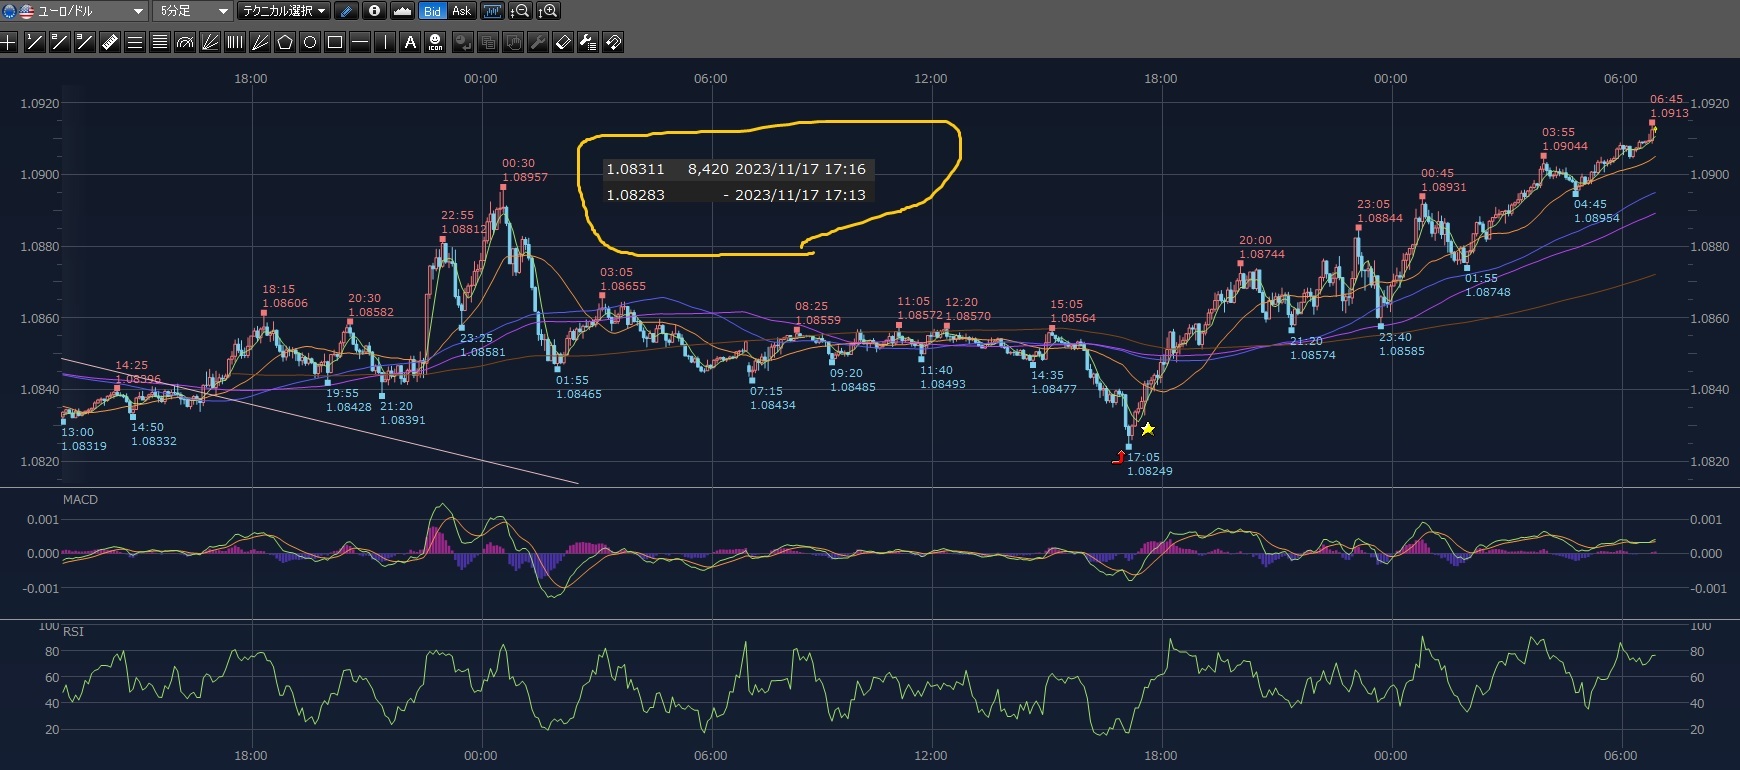Toggle the pencil drawing mode button
This screenshot has height=770, width=1740.
tap(346, 11)
